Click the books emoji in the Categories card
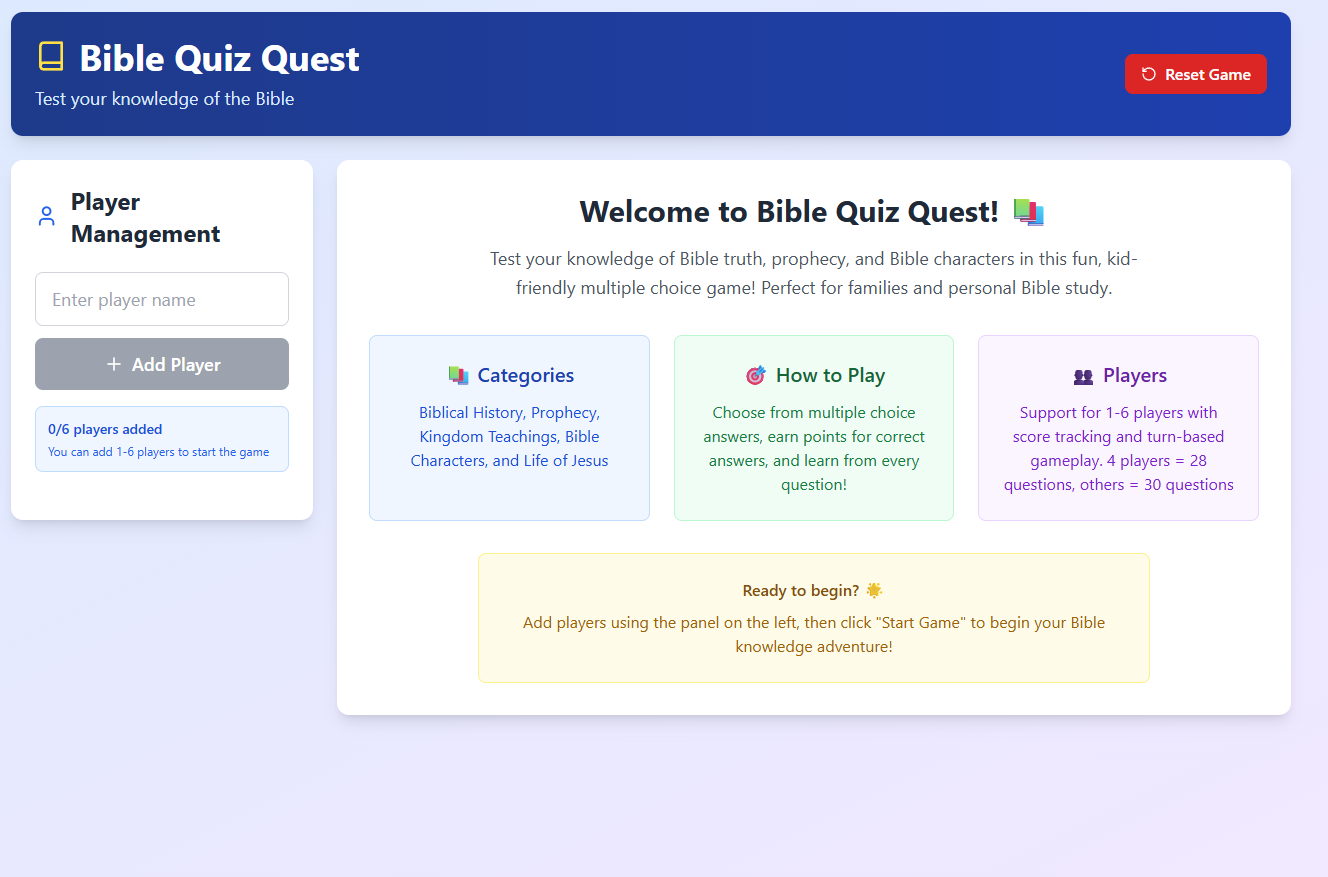 pyautogui.click(x=459, y=374)
